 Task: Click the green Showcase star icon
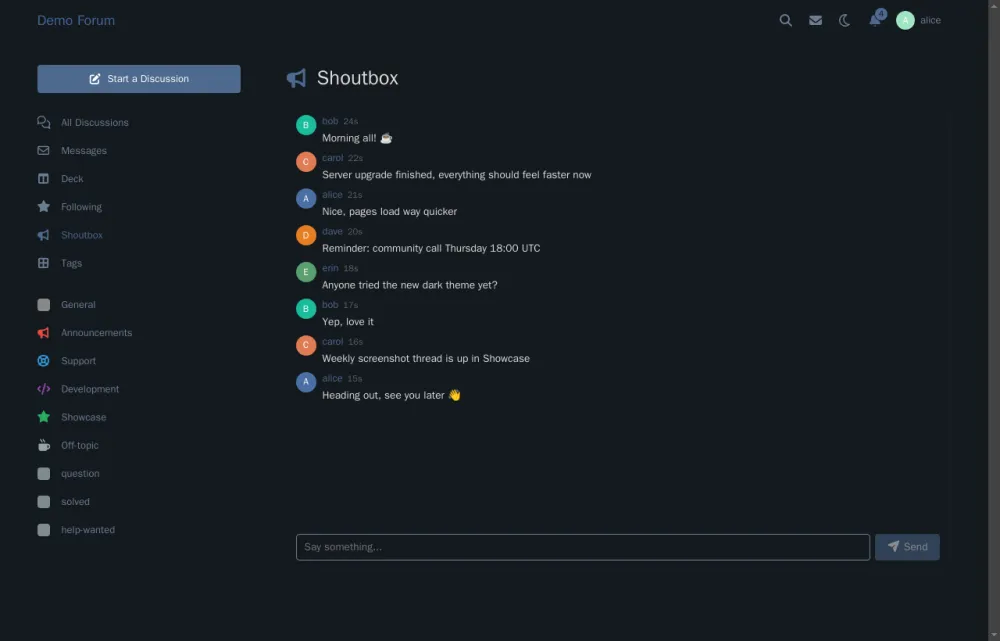click(x=43, y=416)
